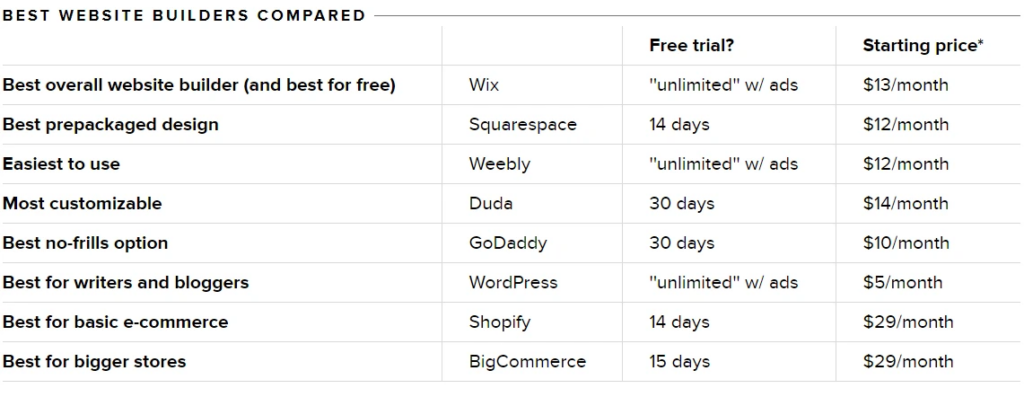This screenshot has height=397, width=1024.
Task: Click the $5/month WordPress price
Action: pyautogui.click(x=903, y=283)
